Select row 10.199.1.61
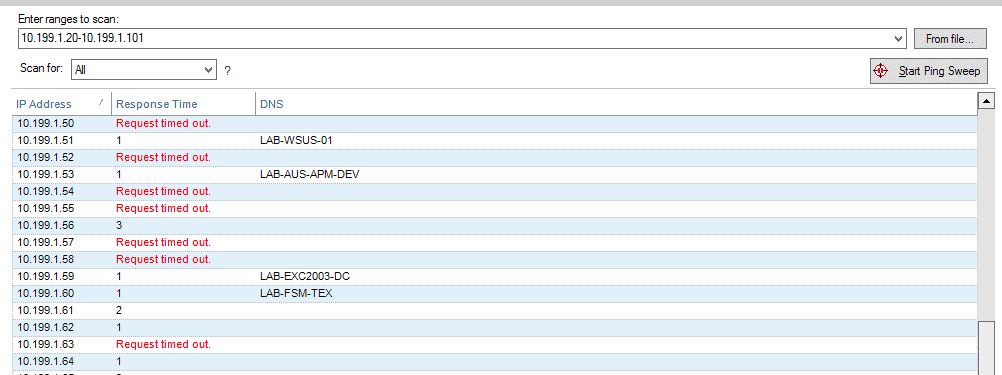The height and width of the screenshot is (375, 1002). tap(495, 310)
